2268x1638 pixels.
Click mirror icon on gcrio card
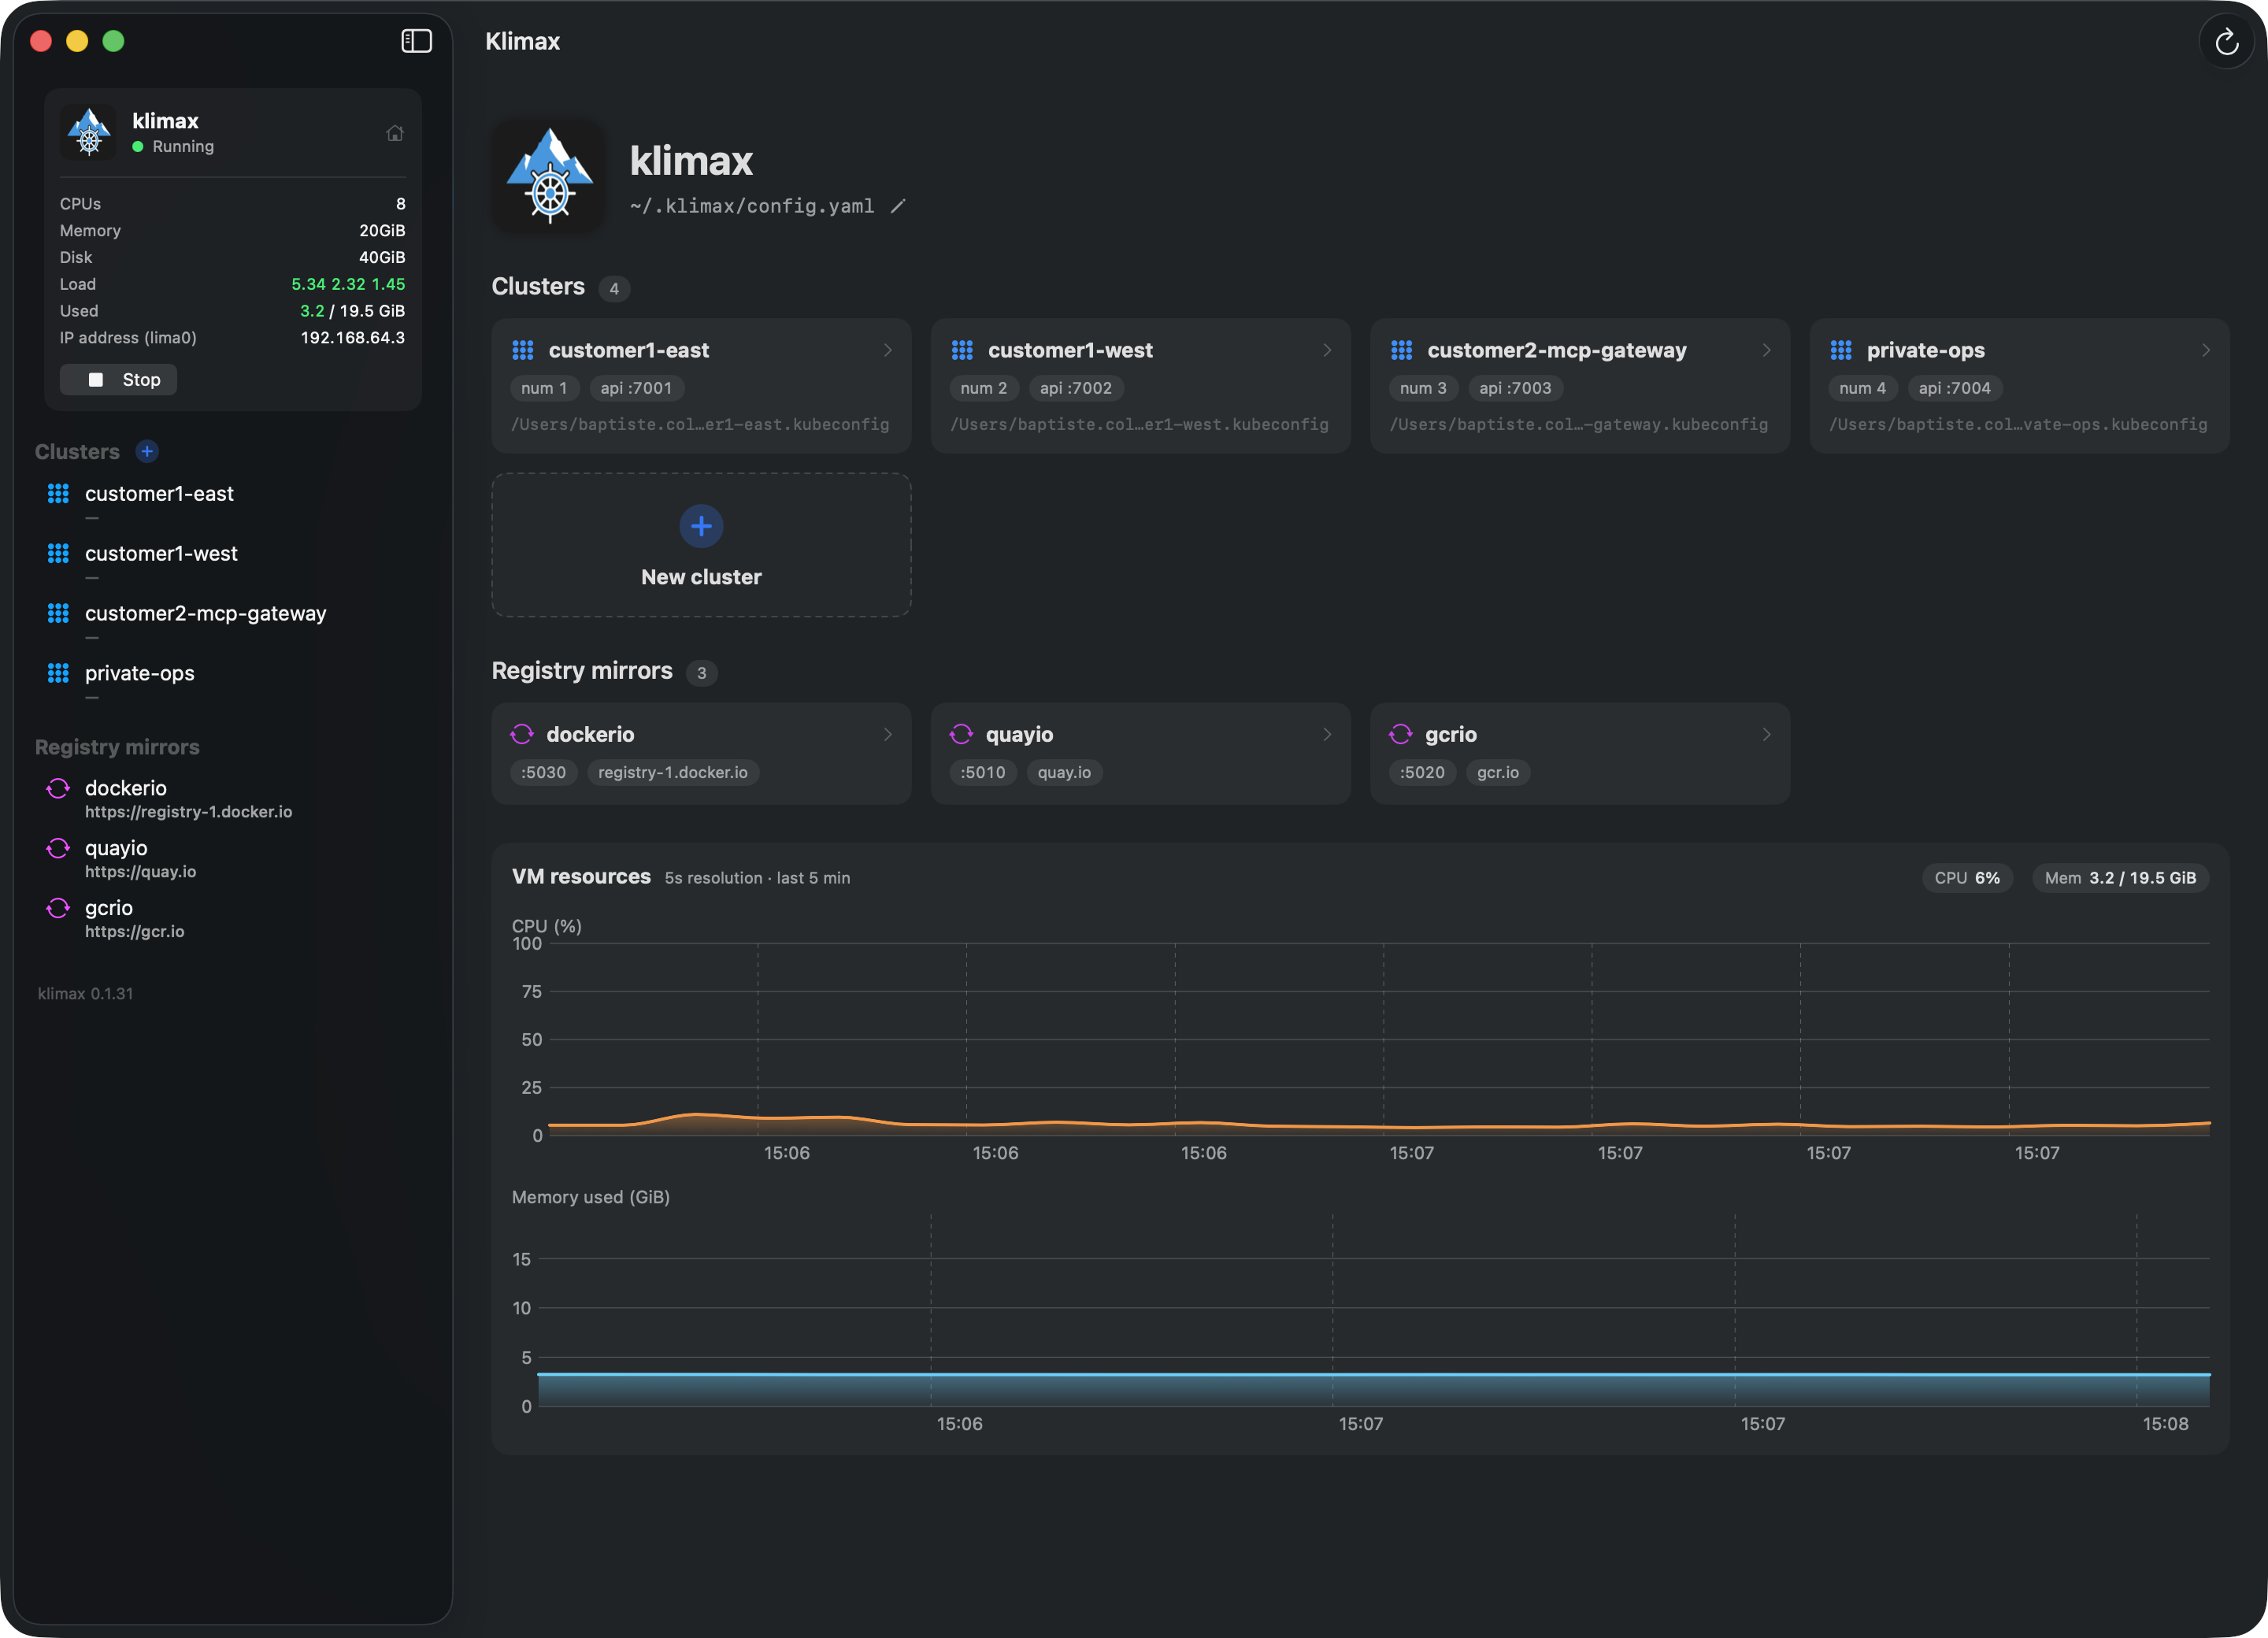point(1401,735)
